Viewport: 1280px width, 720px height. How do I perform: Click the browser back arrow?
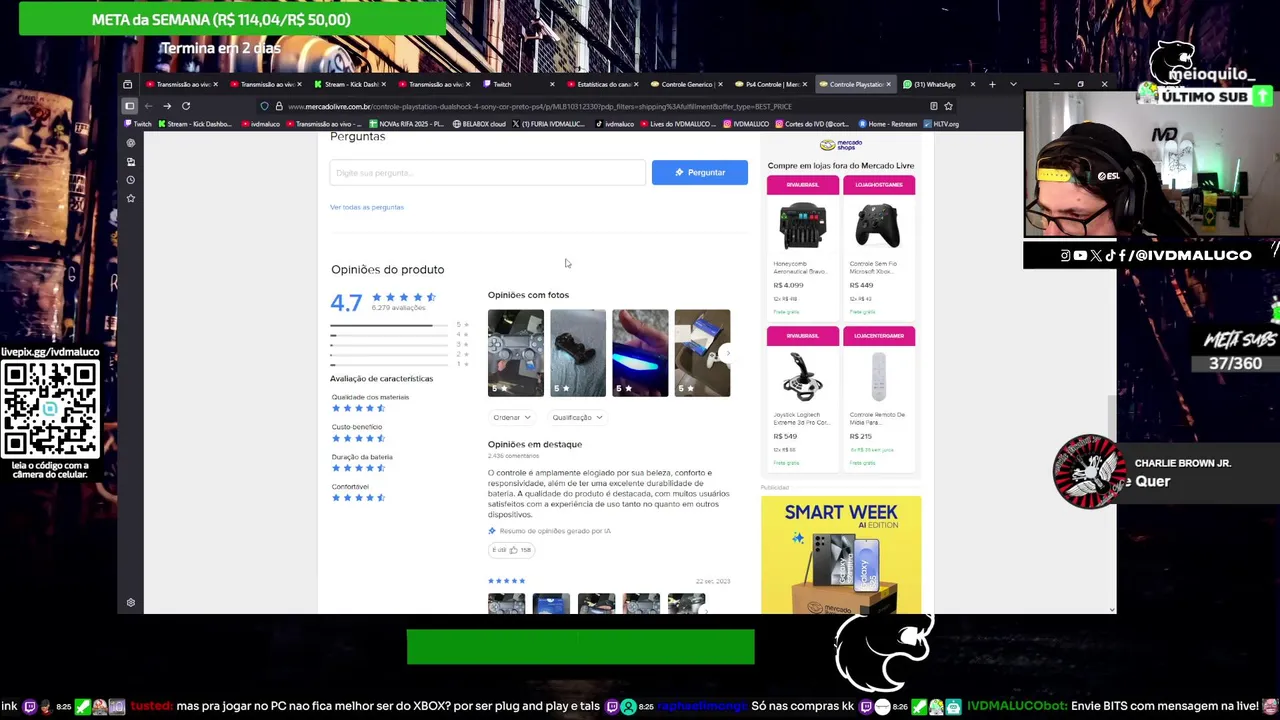pyautogui.click(x=148, y=106)
